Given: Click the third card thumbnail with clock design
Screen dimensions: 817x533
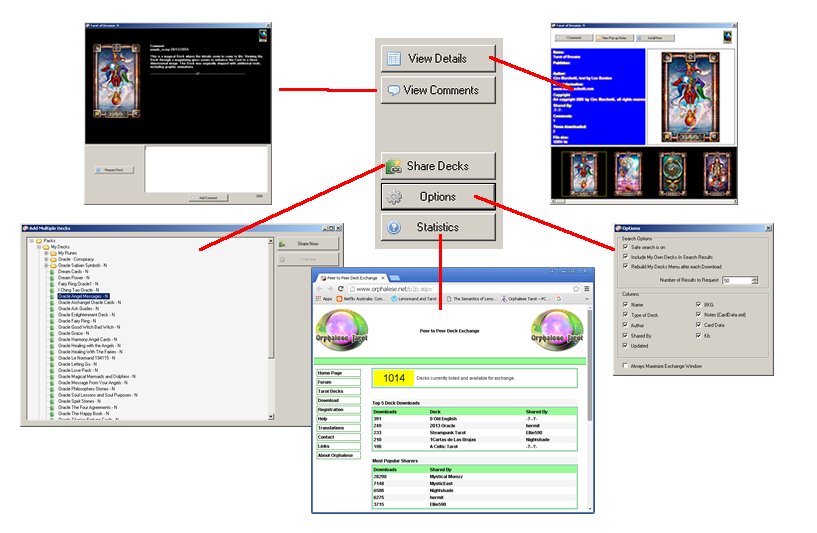Looking at the screenshot, I should (x=673, y=174).
